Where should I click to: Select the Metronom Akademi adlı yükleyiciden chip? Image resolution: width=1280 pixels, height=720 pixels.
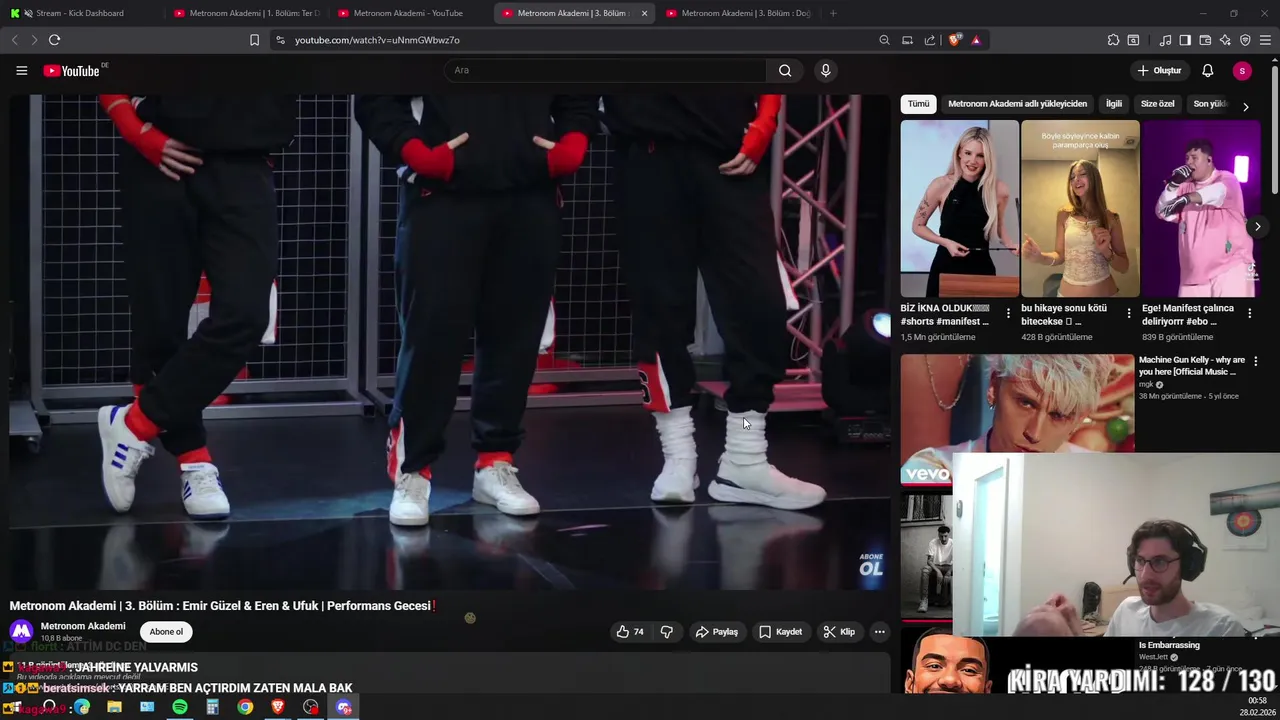1017,104
